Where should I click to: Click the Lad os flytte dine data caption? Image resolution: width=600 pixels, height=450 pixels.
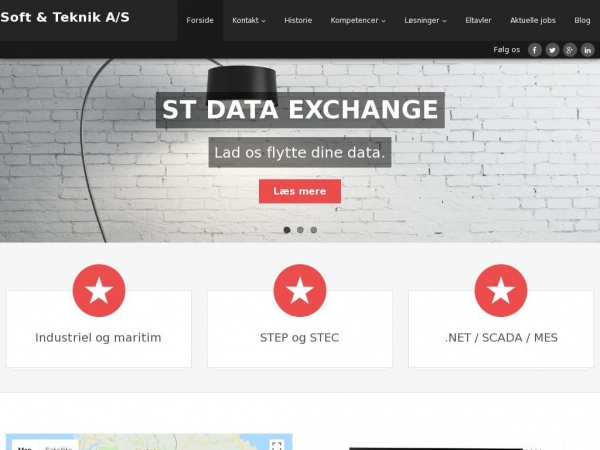tap(300, 152)
